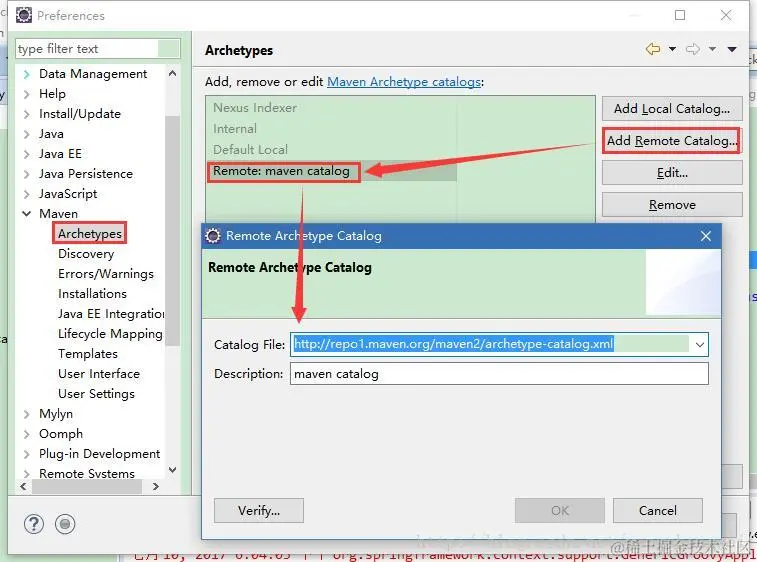Screen dimensions: 757x562
Task: Click the tree horizontal scrollbar thumb
Action: 87,486
